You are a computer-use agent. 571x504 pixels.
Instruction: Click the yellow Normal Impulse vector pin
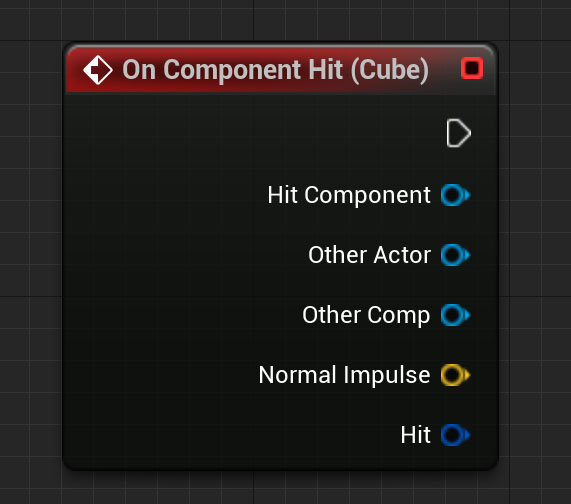point(455,375)
